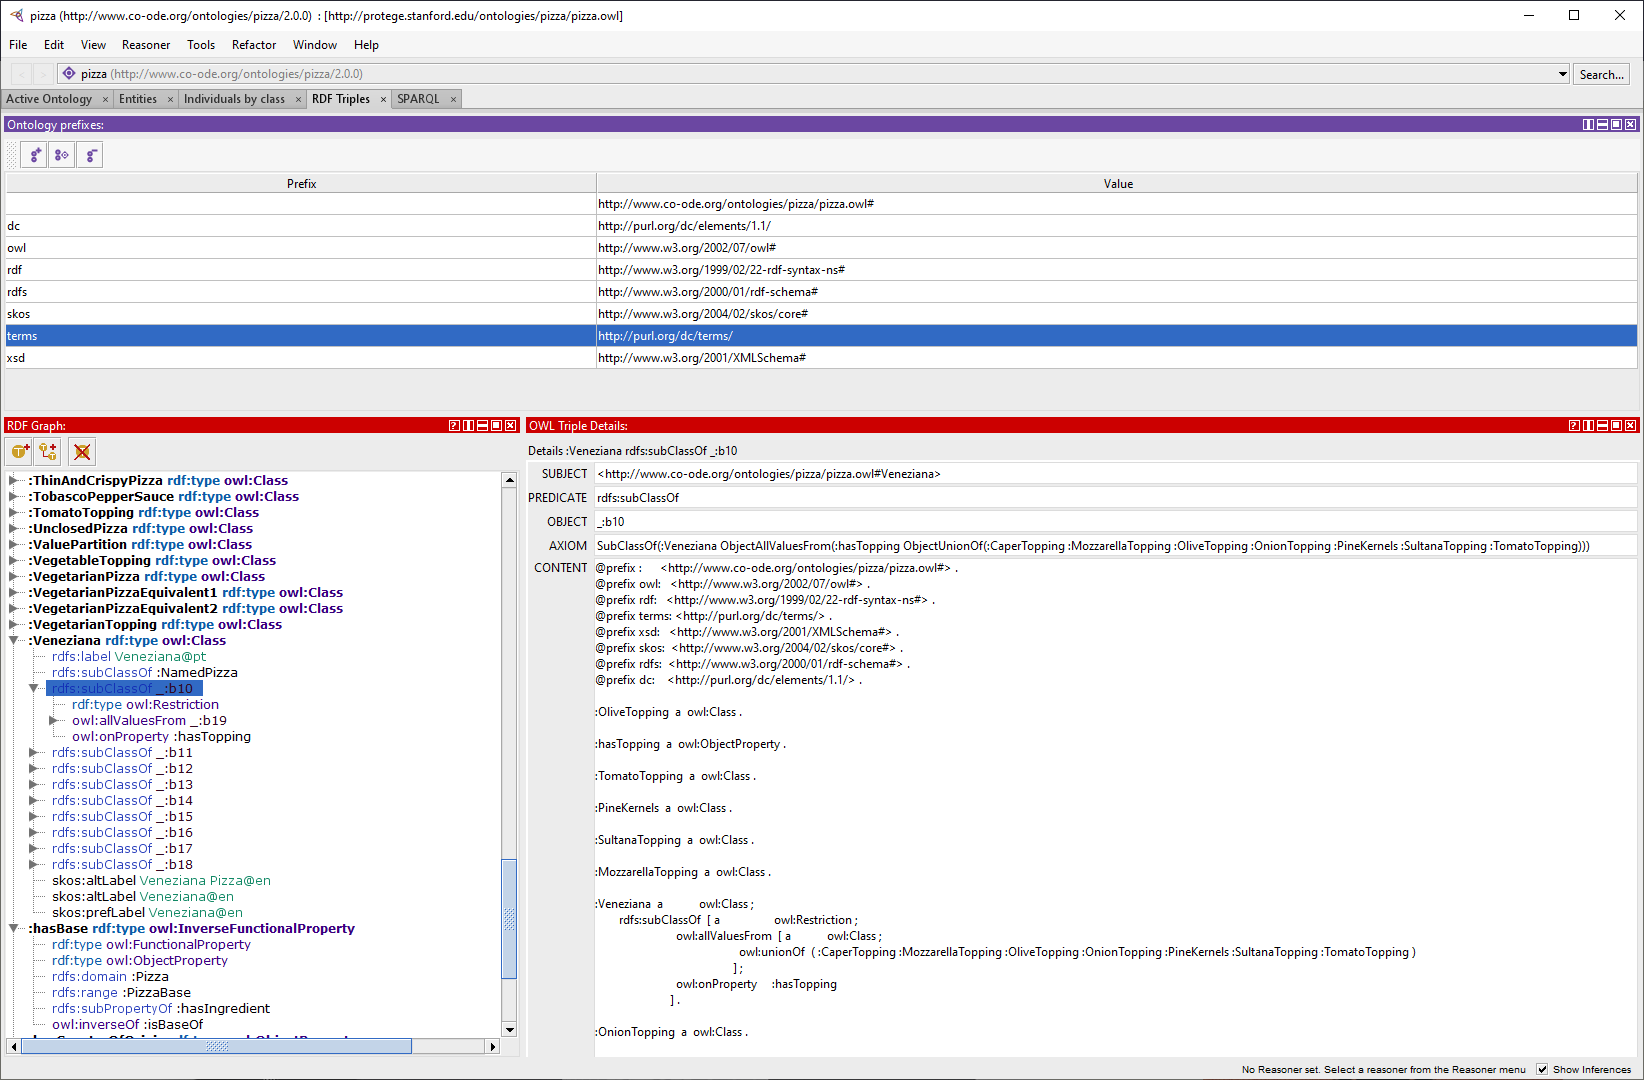The height and width of the screenshot is (1080, 1644).
Task: Close the OWL Triple Details view
Action: tap(1630, 426)
